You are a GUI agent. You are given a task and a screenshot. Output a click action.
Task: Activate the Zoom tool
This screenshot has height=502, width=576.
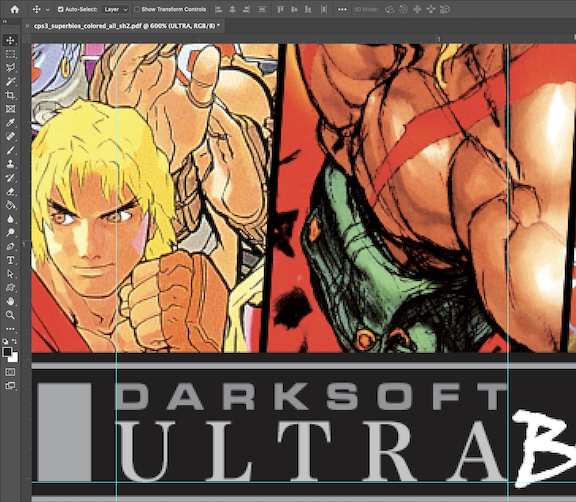(x=10, y=315)
